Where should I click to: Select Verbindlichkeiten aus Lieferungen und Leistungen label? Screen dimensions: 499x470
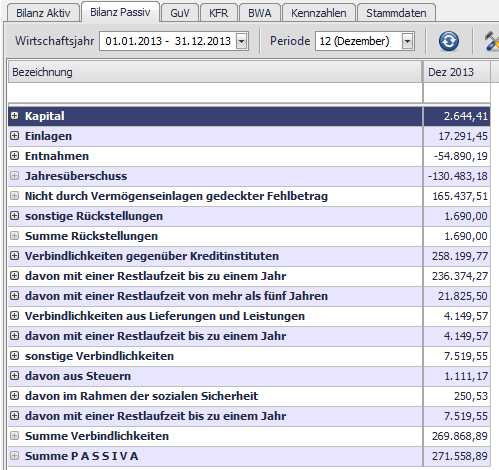[x=165, y=316]
